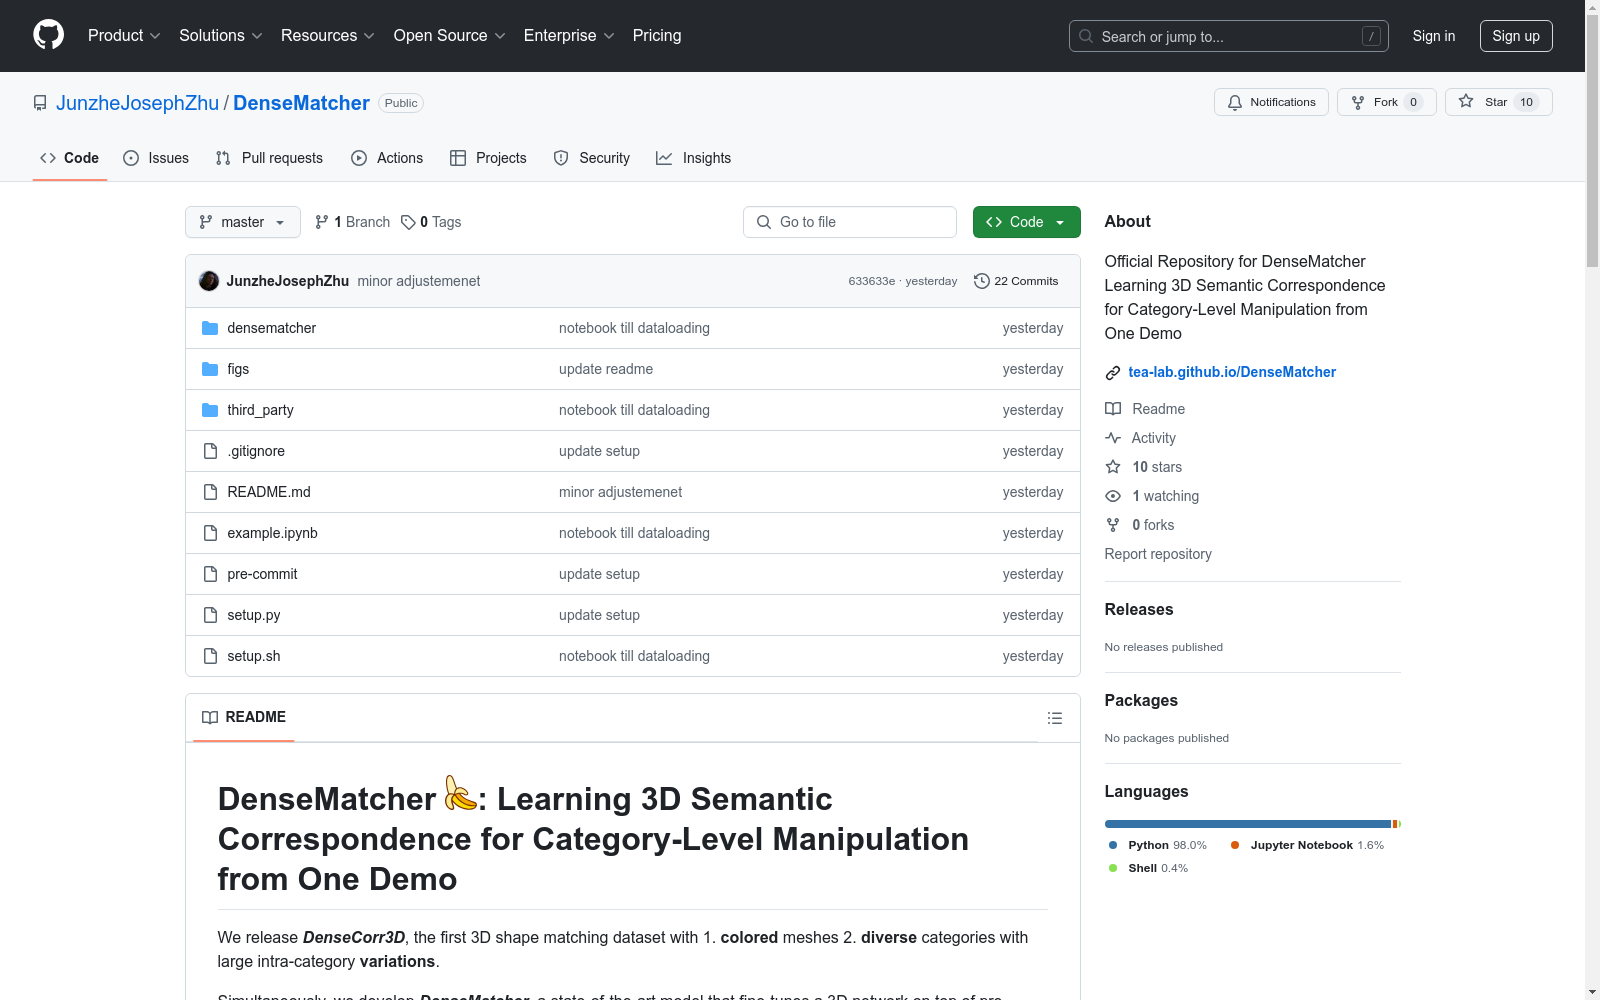Expand the Product menu

pyautogui.click(x=124, y=36)
